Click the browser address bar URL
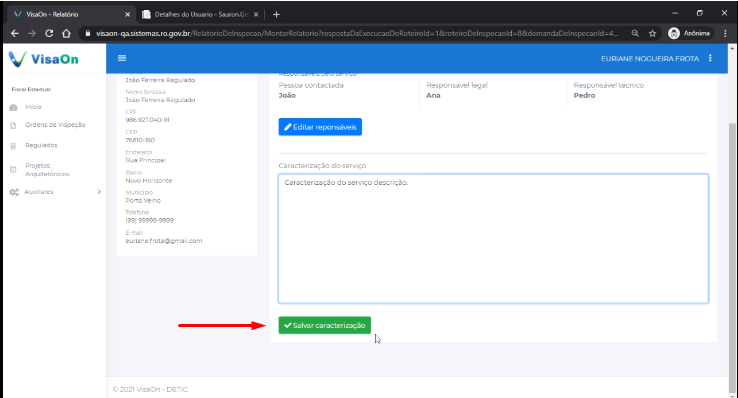Viewport: 738px width, 398px height. [357, 33]
